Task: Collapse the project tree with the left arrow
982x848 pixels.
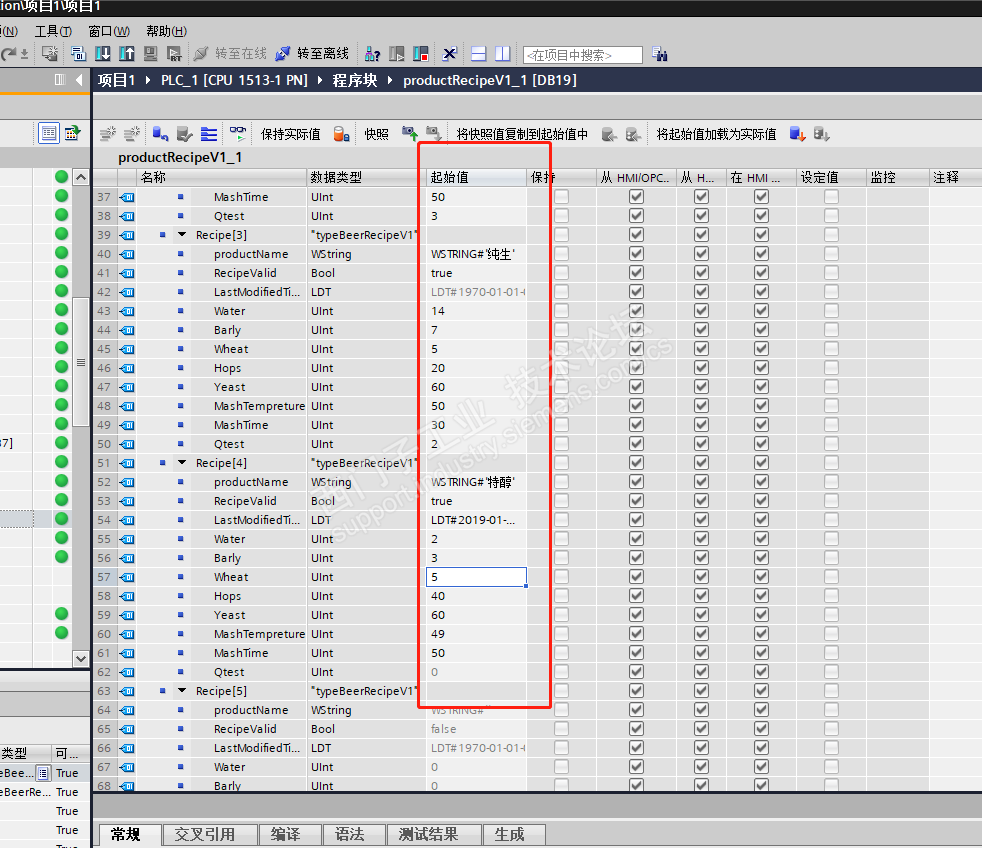Action: click(x=79, y=80)
